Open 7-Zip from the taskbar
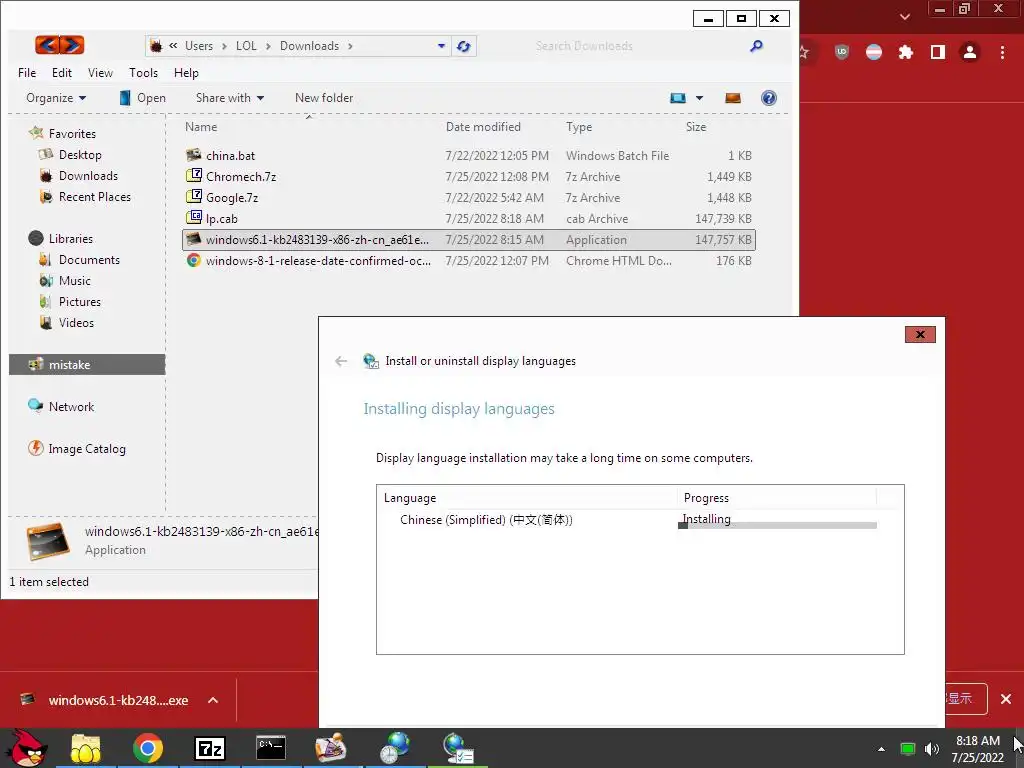This screenshot has width=1024, height=768. [x=210, y=748]
